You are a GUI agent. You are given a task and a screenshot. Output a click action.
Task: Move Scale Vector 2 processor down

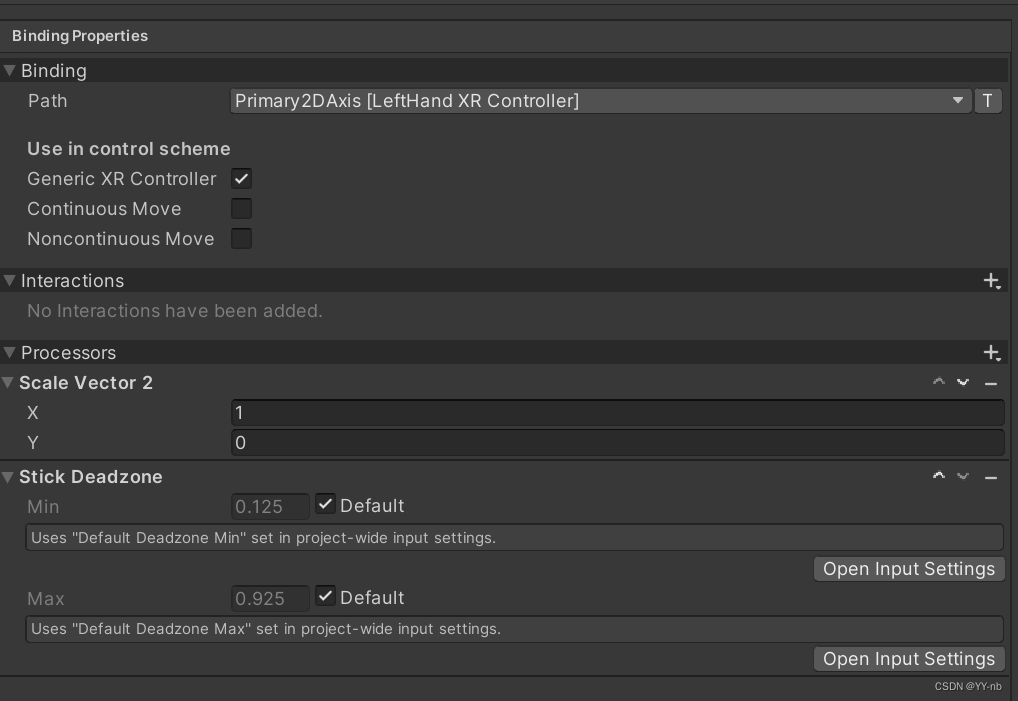coord(963,383)
